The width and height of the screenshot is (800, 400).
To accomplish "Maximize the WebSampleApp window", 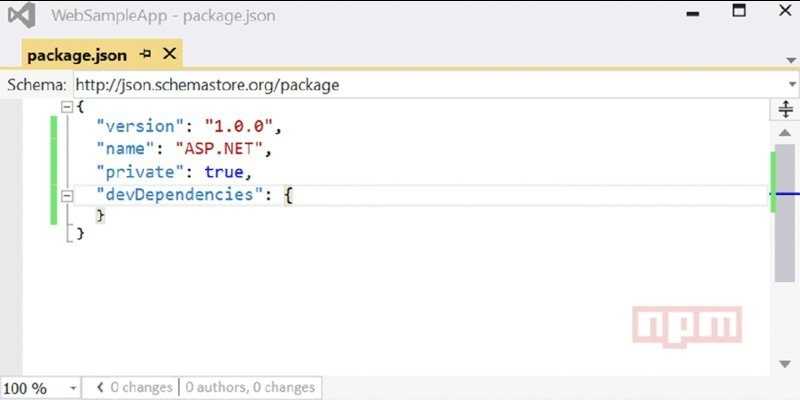I will click(x=739, y=11).
